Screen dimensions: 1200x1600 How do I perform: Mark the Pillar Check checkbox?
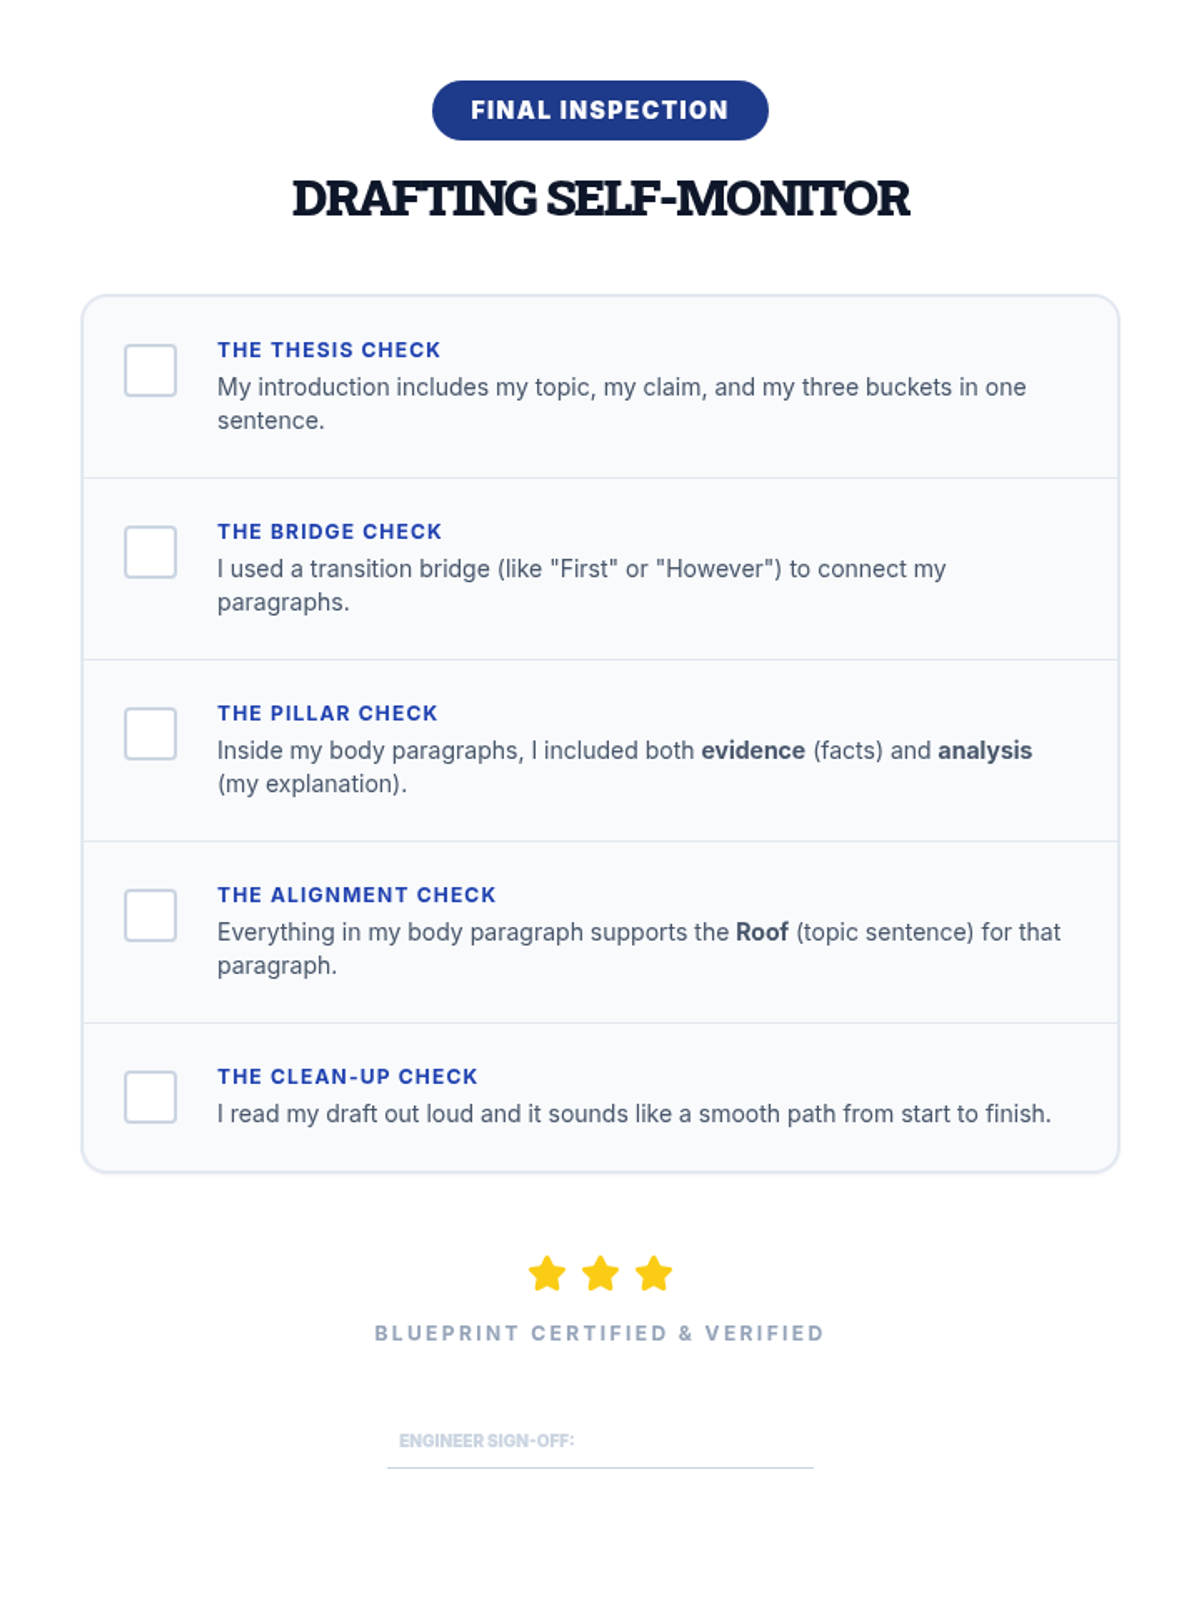[x=150, y=734]
